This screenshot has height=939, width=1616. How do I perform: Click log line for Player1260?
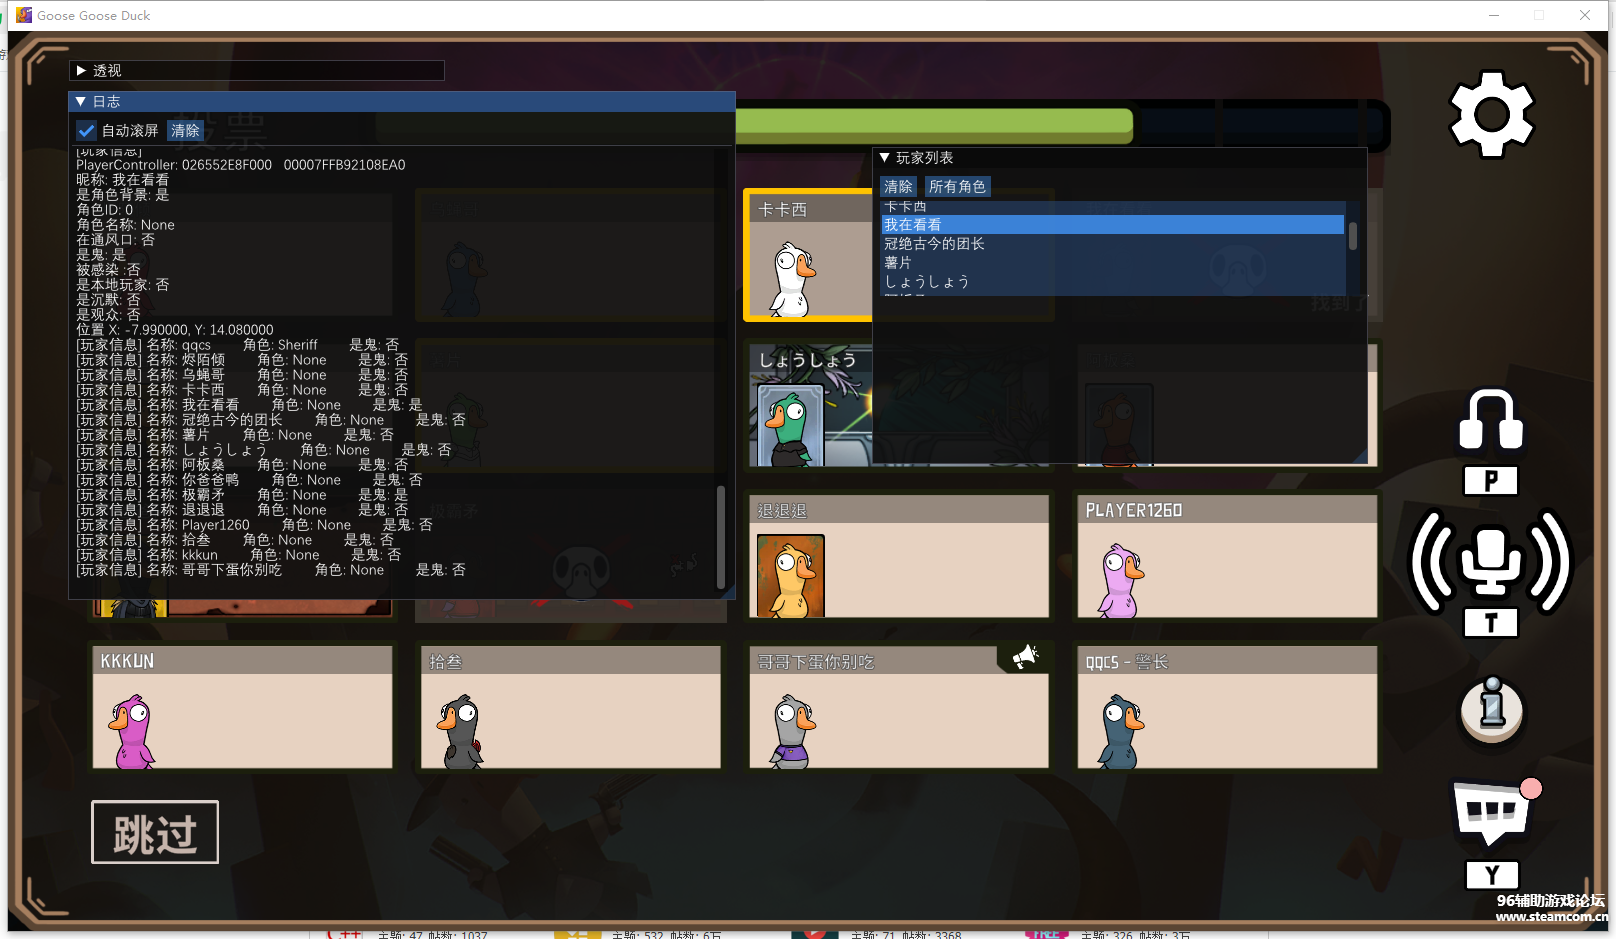(255, 525)
